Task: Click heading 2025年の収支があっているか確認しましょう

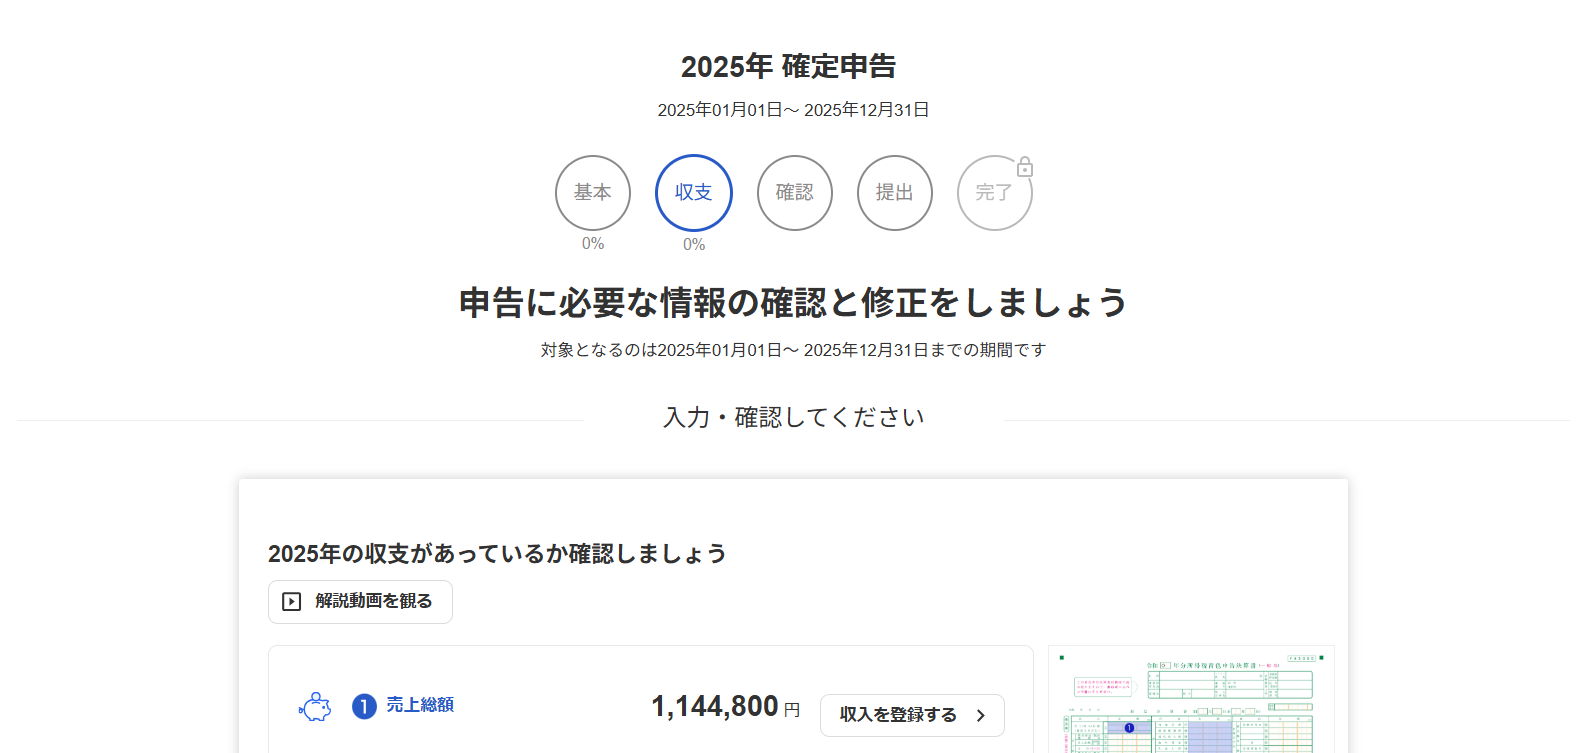Action: [497, 554]
